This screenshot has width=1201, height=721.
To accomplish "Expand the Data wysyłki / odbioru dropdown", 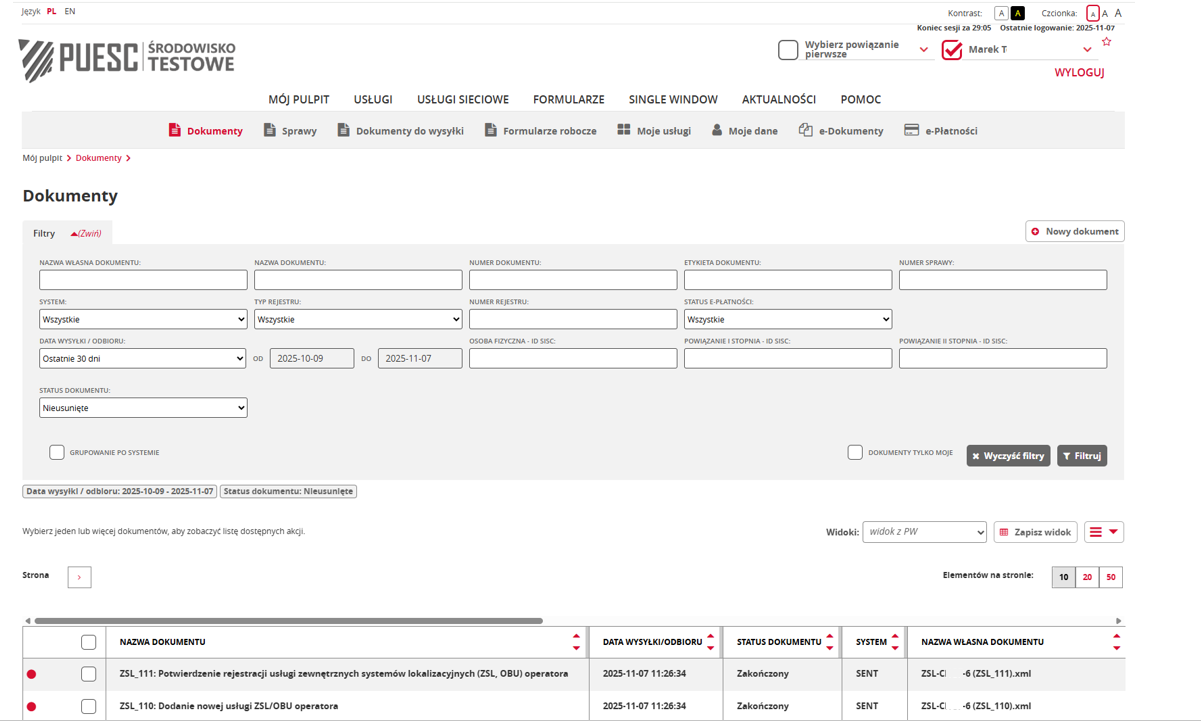I will pos(143,358).
